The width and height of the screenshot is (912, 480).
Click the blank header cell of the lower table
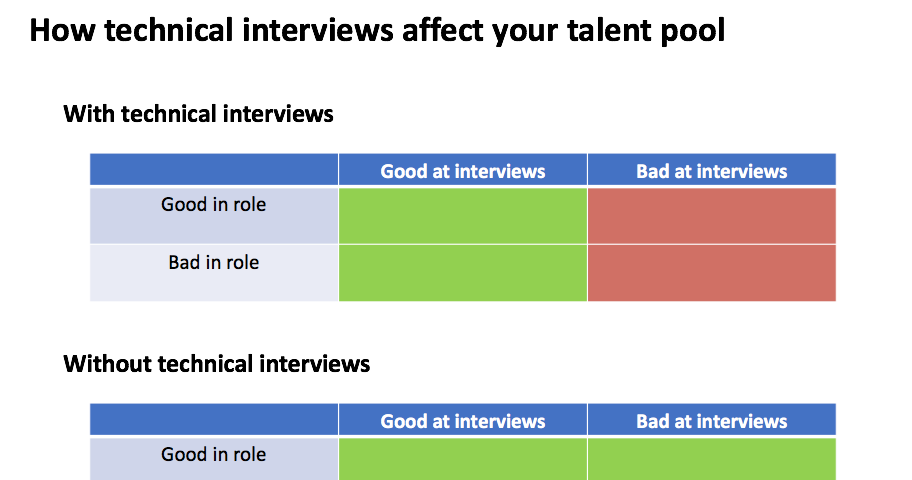click(214, 420)
